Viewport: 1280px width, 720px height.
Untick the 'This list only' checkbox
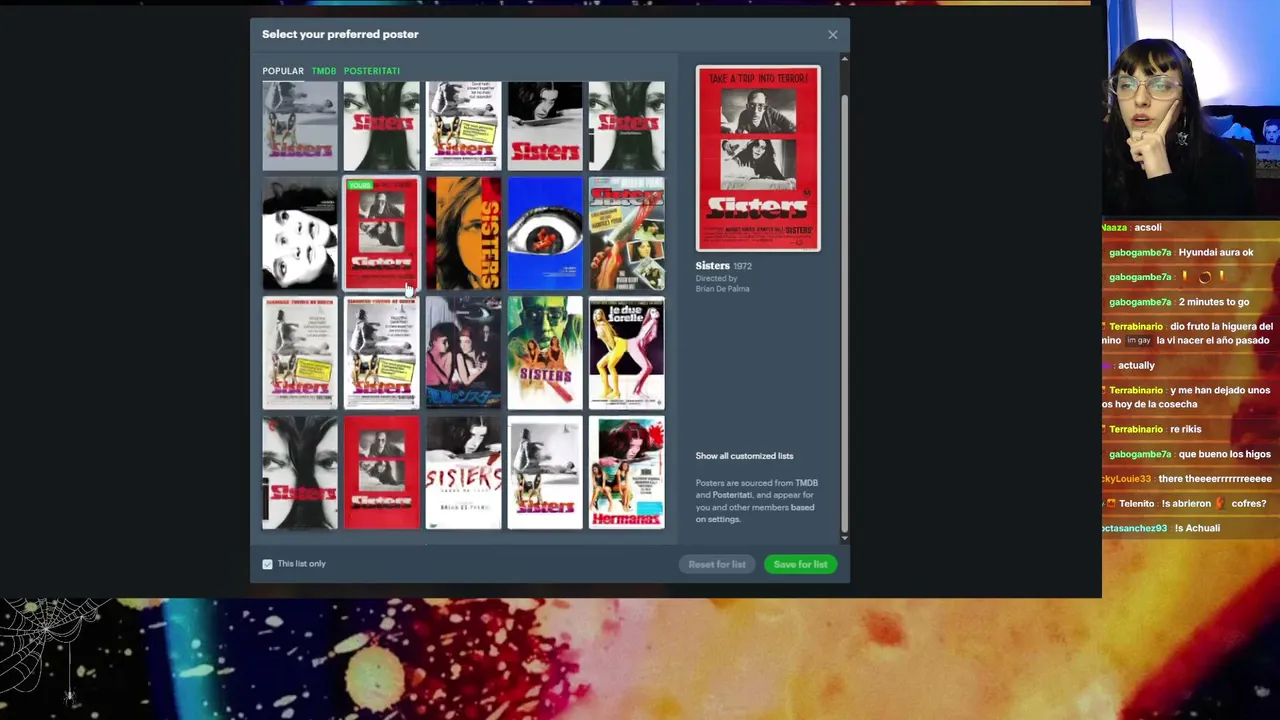tap(267, 564)
